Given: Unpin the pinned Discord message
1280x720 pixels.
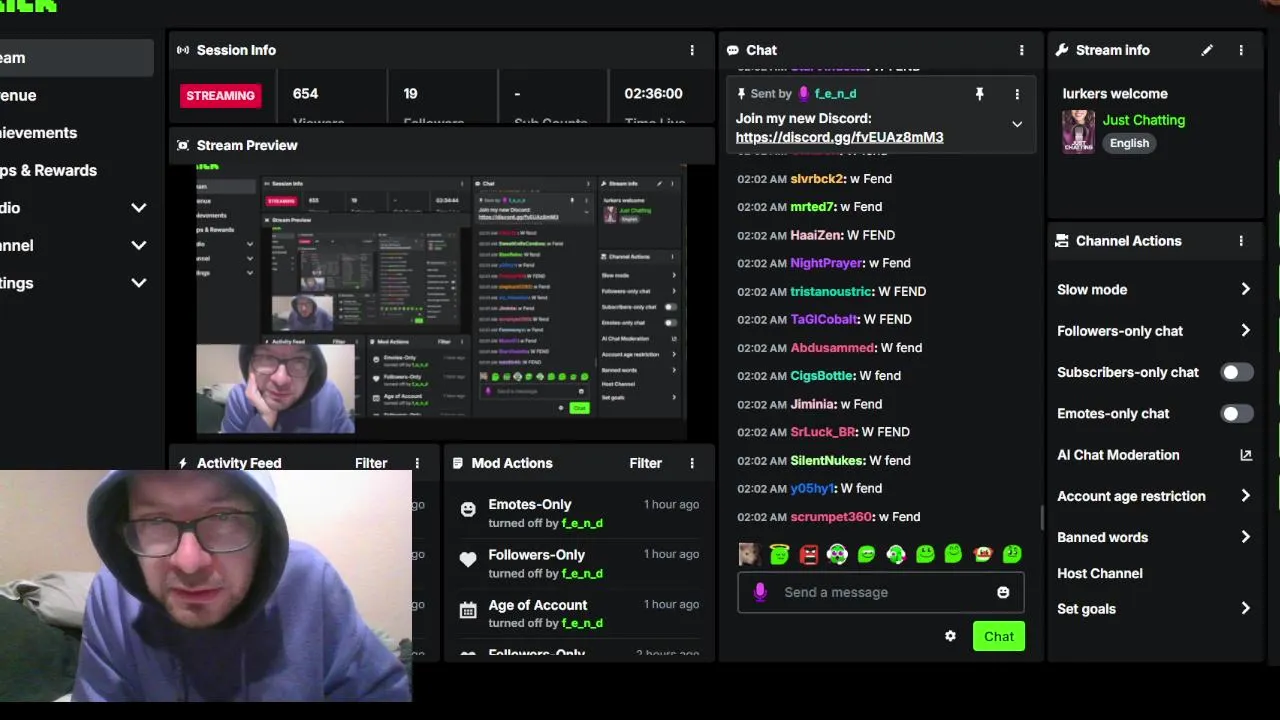Looking at the screenshot, I should tap(979, 94).
